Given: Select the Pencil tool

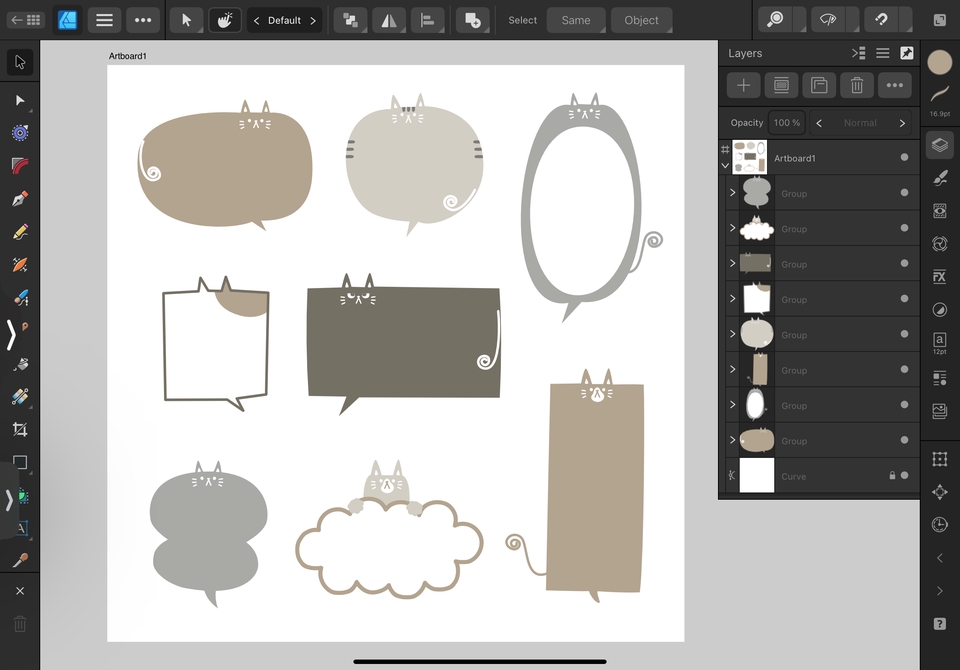Looking at the screenshot, I should coord(20,232).
